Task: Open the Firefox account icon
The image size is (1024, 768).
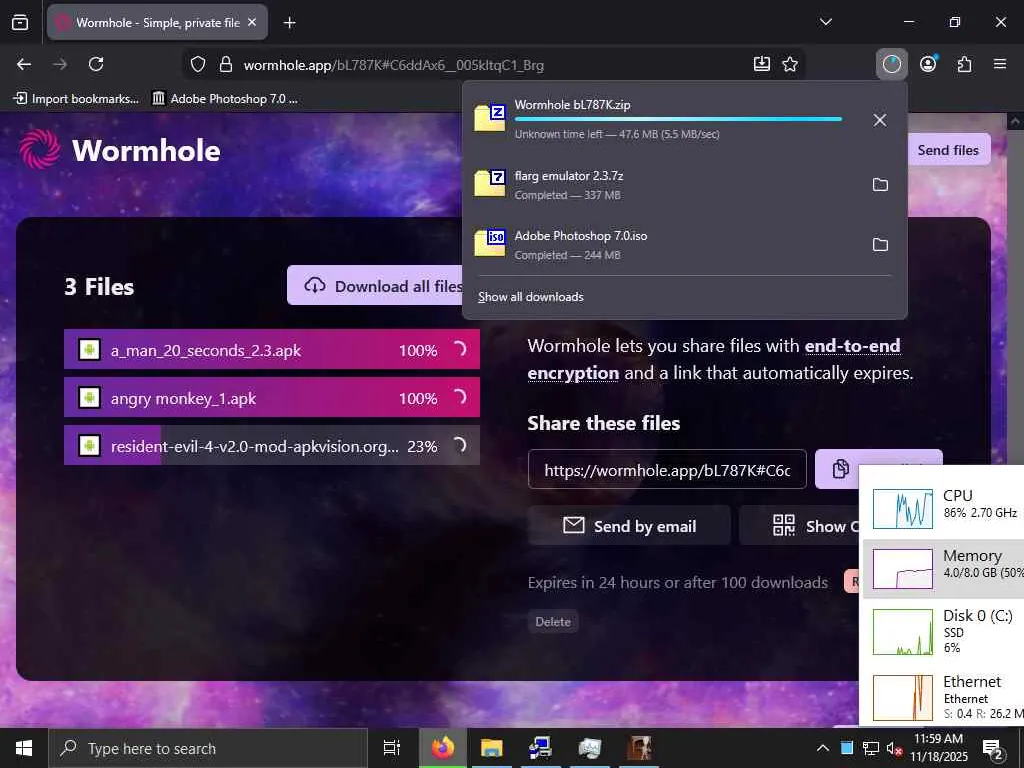Action: [928, 64]
